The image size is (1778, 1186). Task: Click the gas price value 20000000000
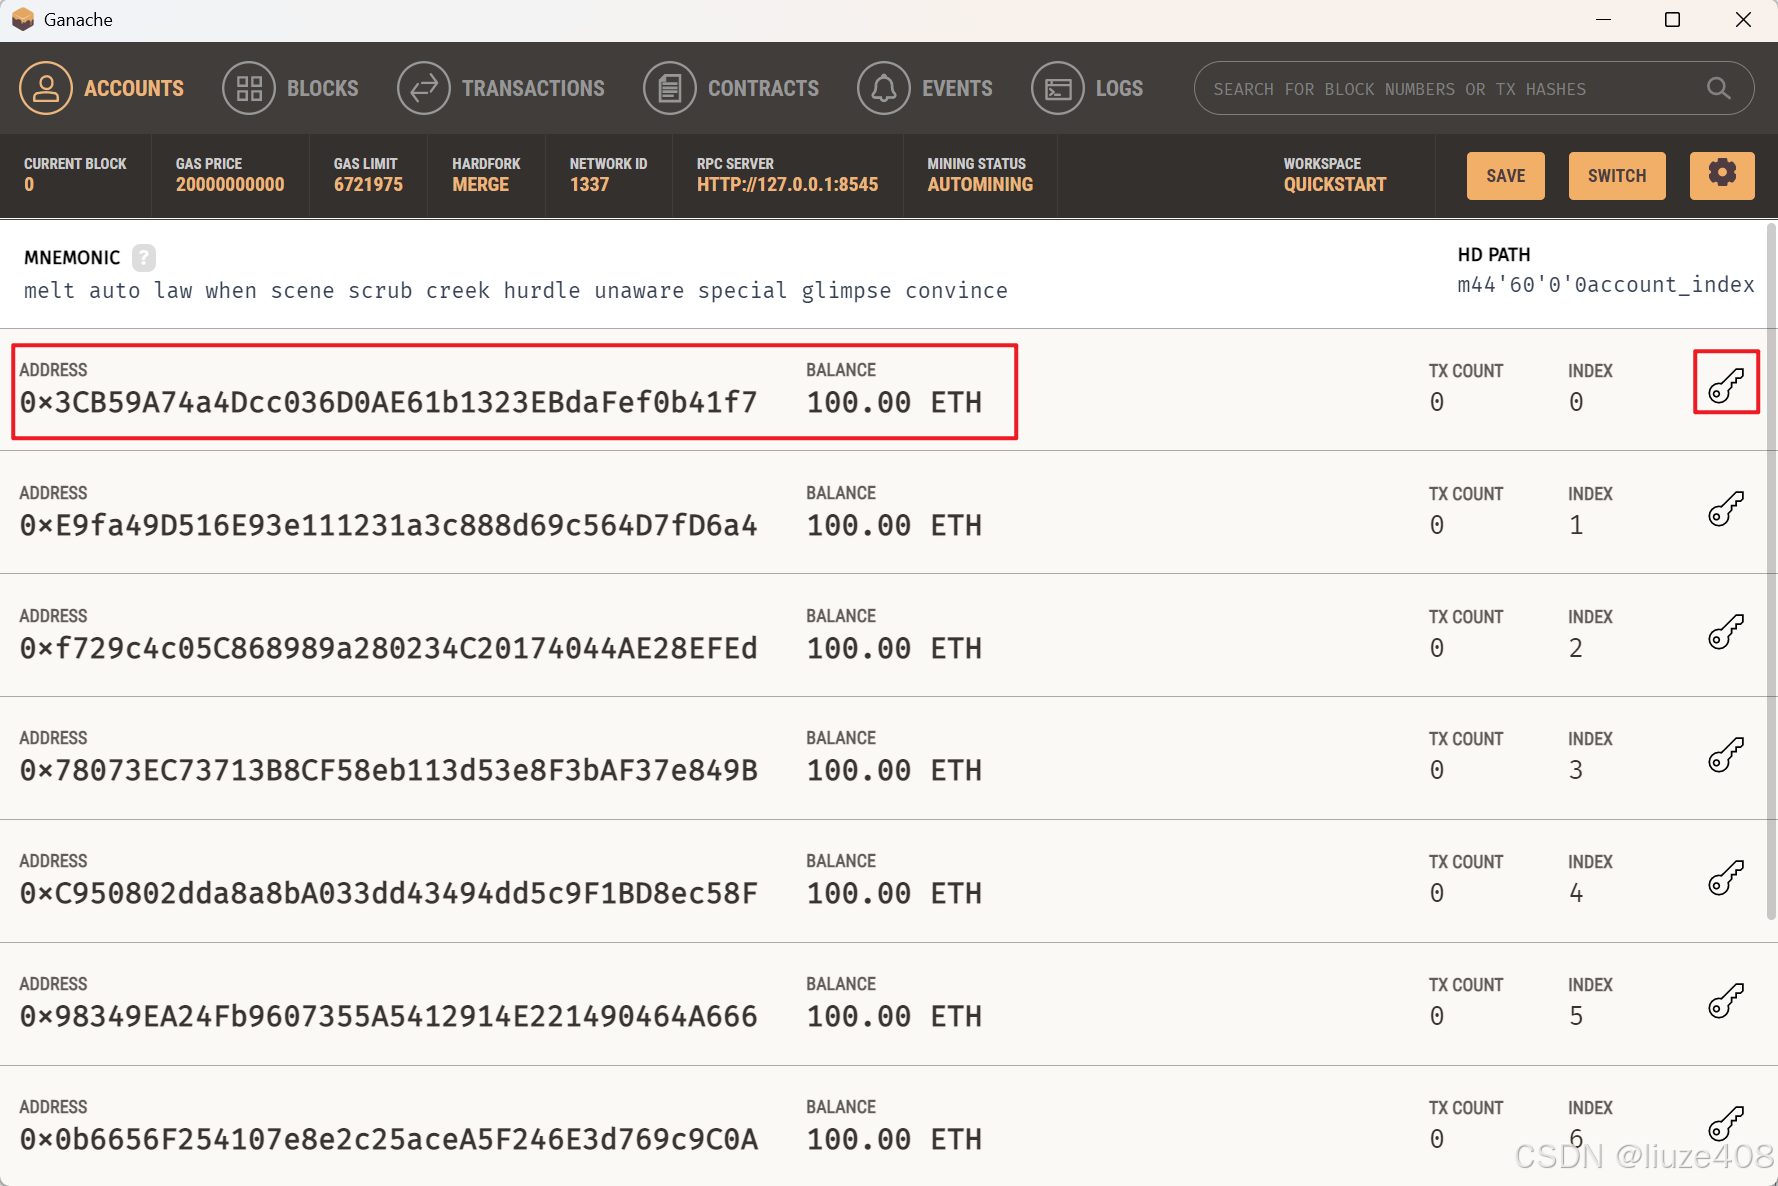[230, 185]
